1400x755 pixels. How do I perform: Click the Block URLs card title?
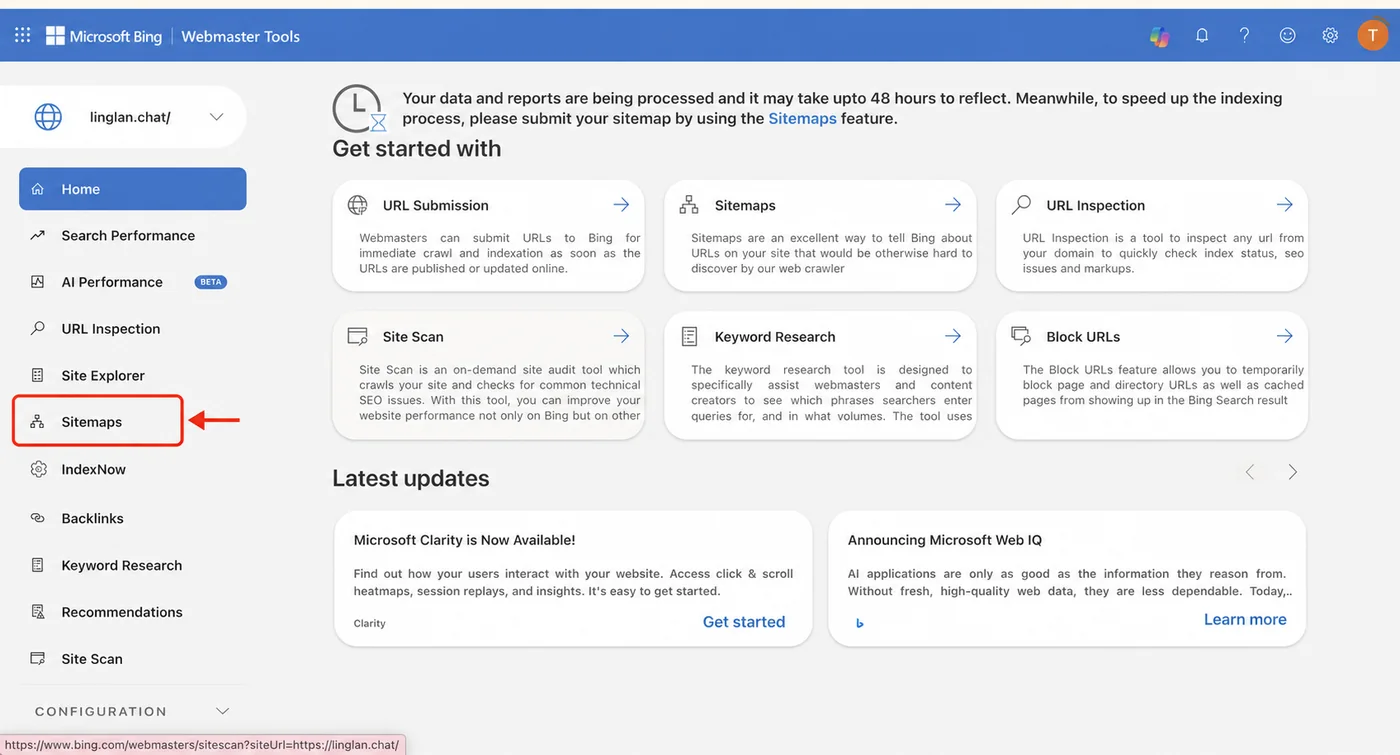click(x=1083, y=336)
